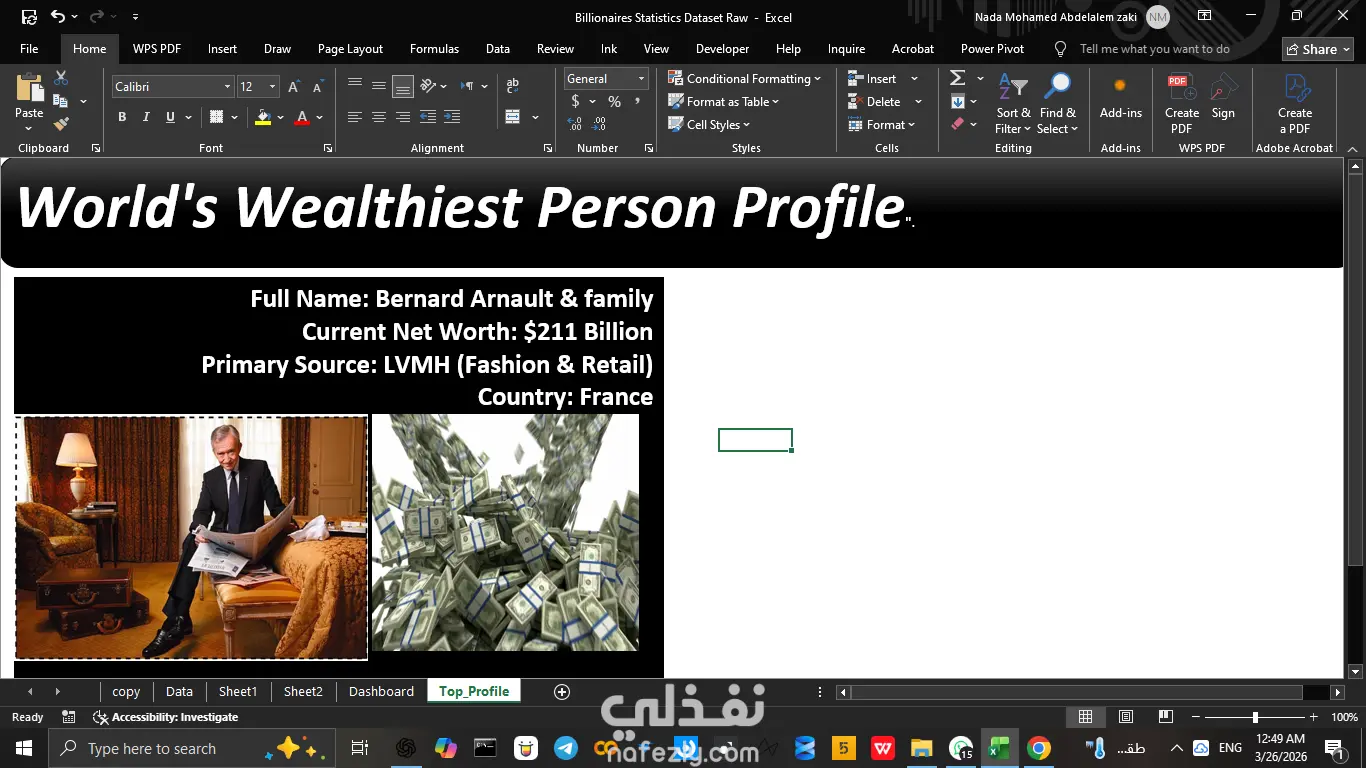Expand the Format as Table menu
Screen dimensions: 1366x768
click(723, 101)
